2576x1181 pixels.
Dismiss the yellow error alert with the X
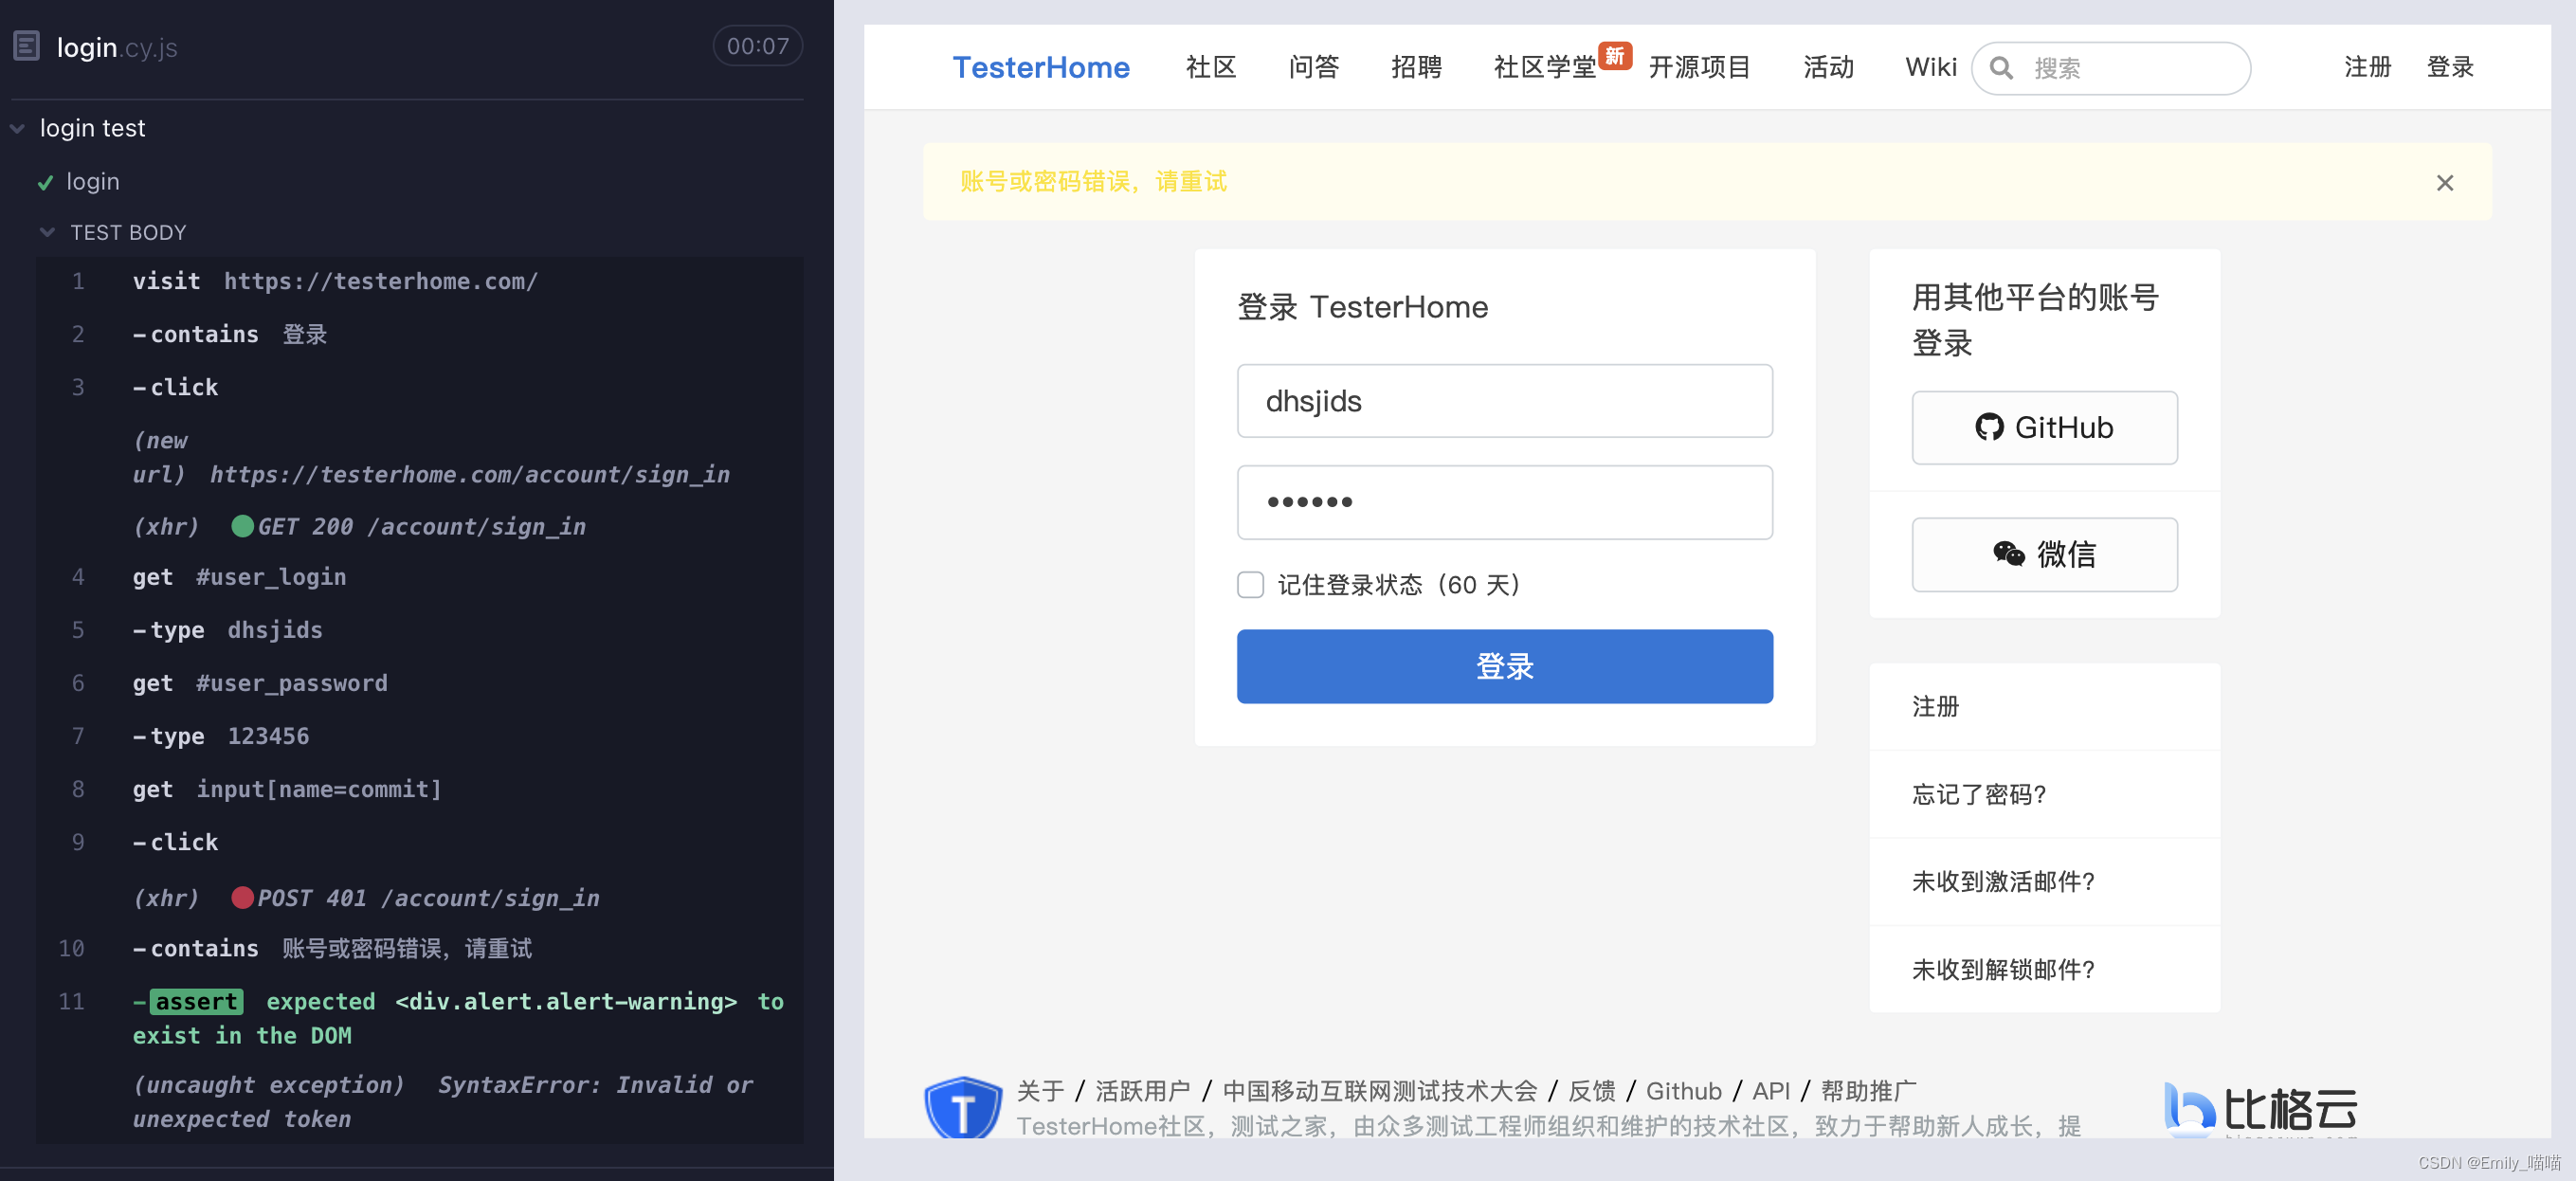tap(2445, 182)
